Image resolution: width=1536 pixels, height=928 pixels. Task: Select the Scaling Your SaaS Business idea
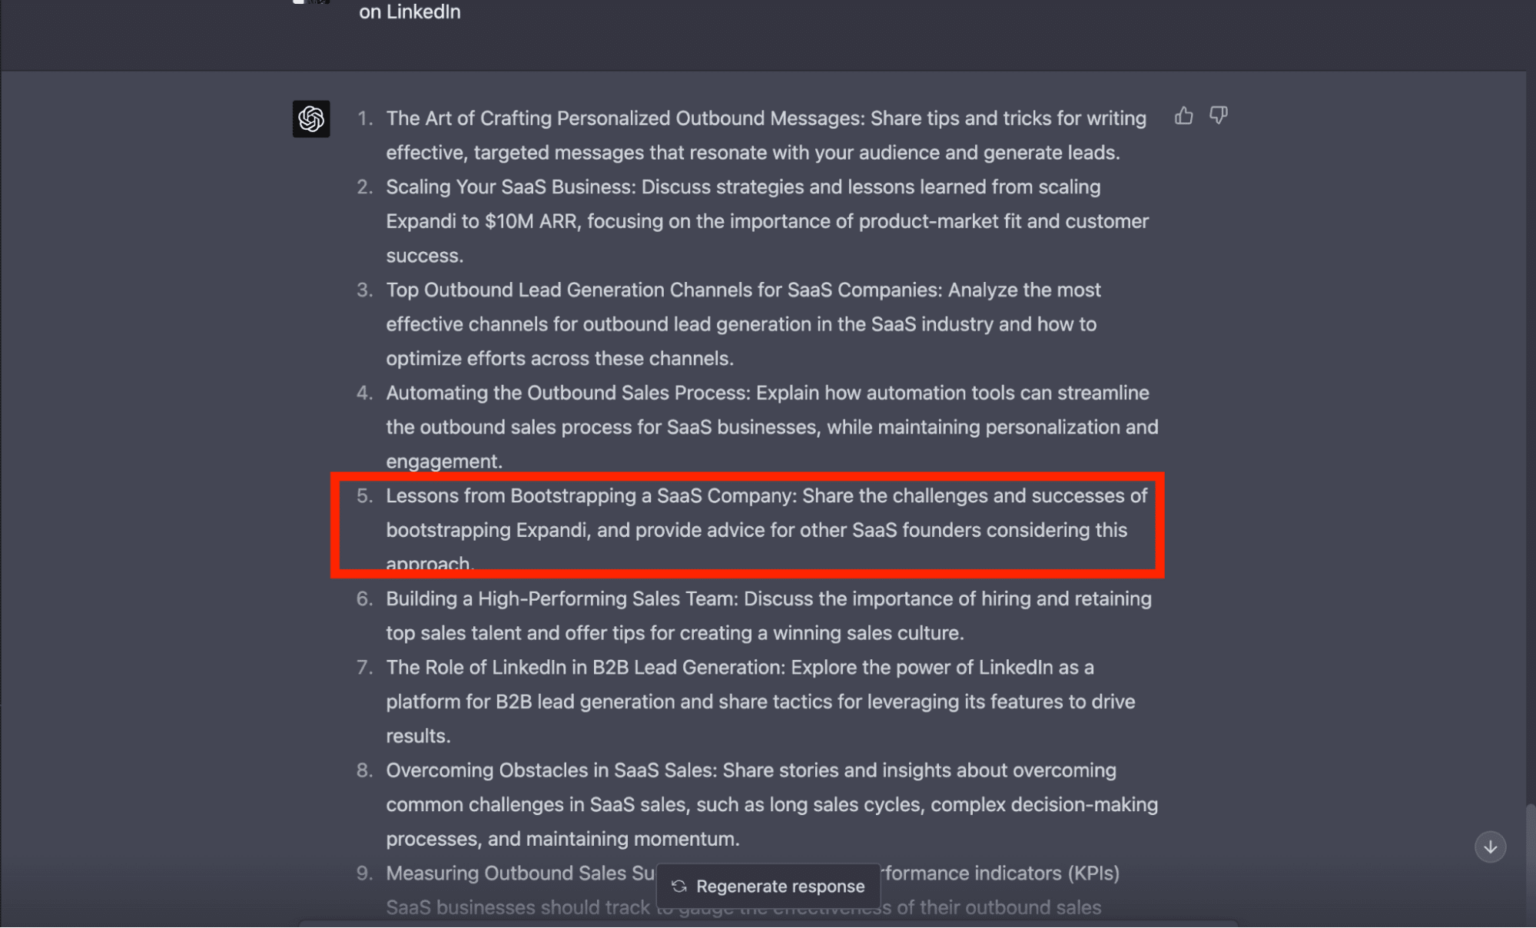click(x=766, y=220)
